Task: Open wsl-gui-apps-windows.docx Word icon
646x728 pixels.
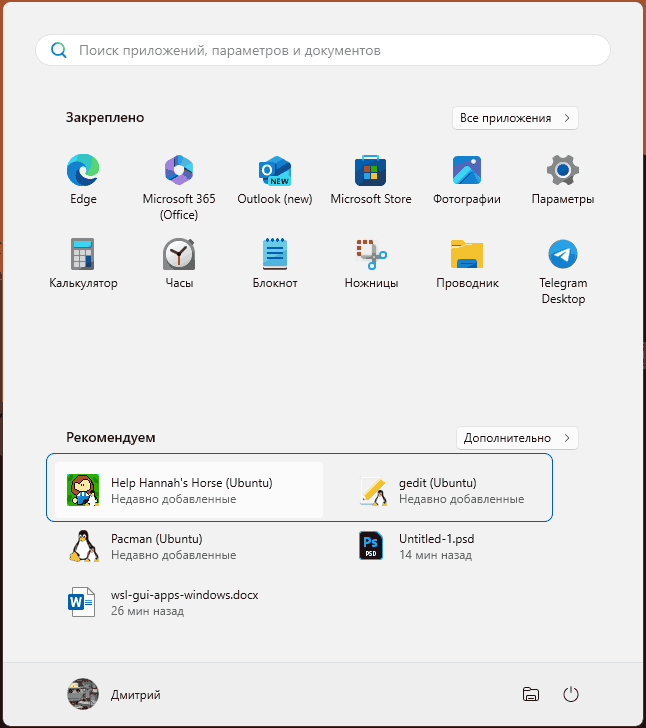Action: point(82,602)
